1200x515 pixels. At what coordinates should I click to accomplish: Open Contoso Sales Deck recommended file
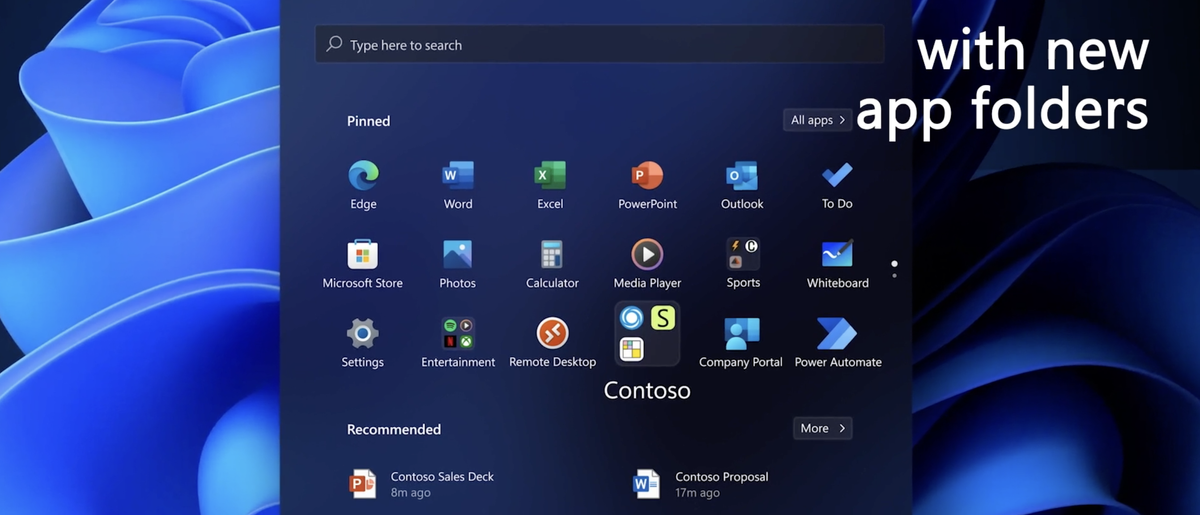(x=422, y=484)
